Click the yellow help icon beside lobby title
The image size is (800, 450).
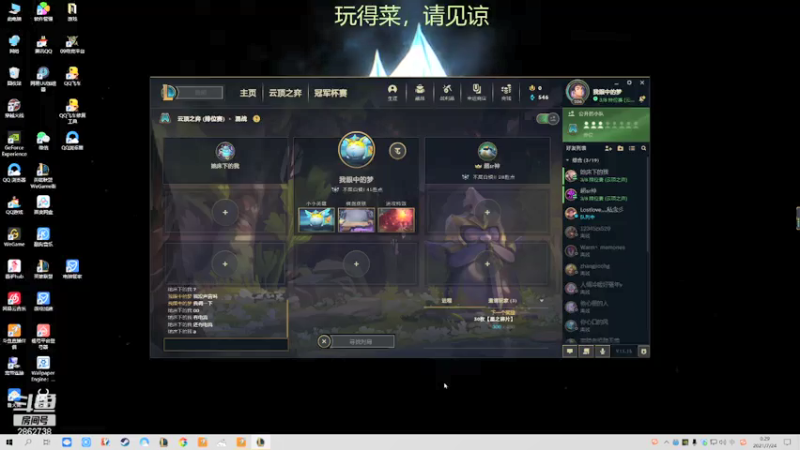[x=257, y=119]
